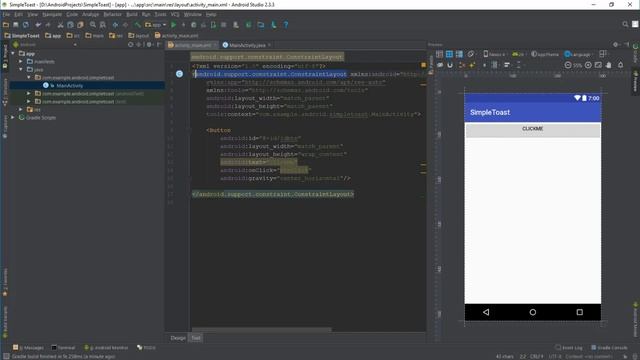This screenshot has width=640, height=360.
Task: Click the closing ConstraintLayout tag line
Action: pos(273,194)
